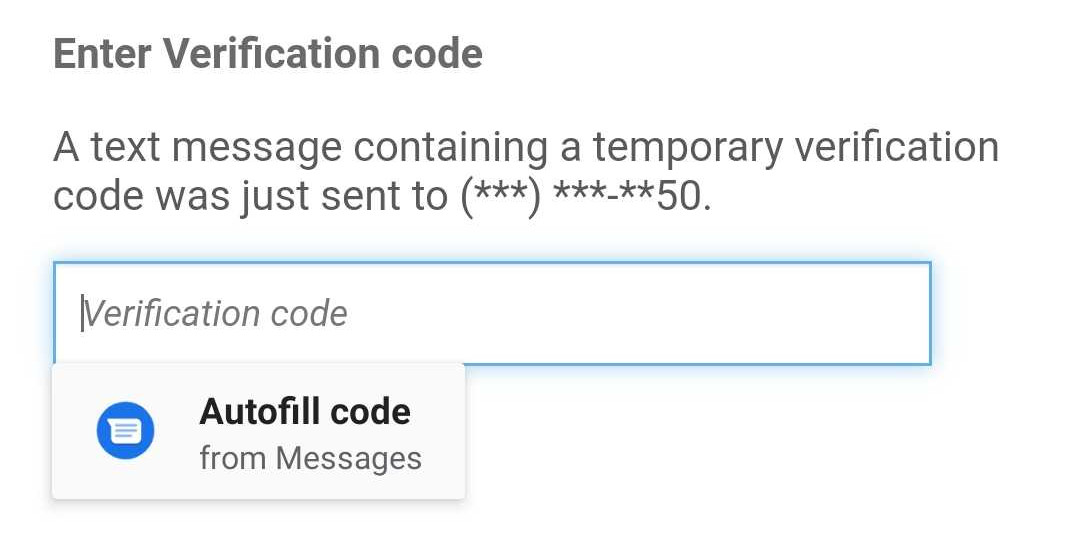1076x539 pixels.
Task: Click the word "Messages" in the autofill popup
Action: pyautogui.click(x=348, y=459)
